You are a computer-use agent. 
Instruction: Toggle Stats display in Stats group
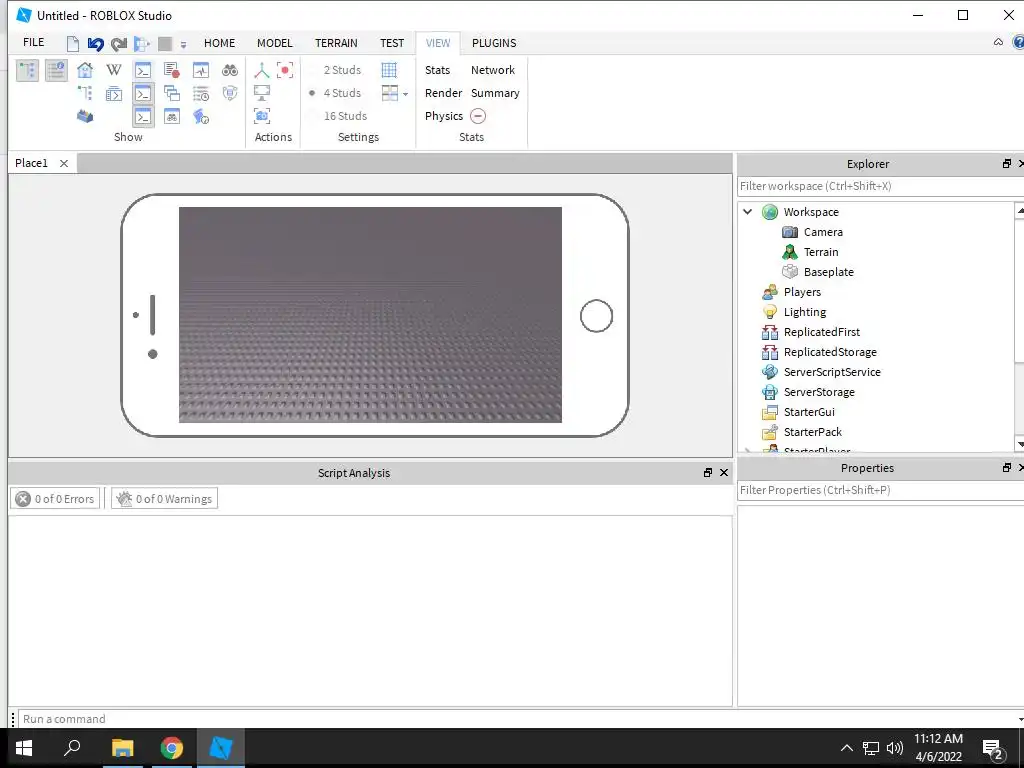(438, 70)
